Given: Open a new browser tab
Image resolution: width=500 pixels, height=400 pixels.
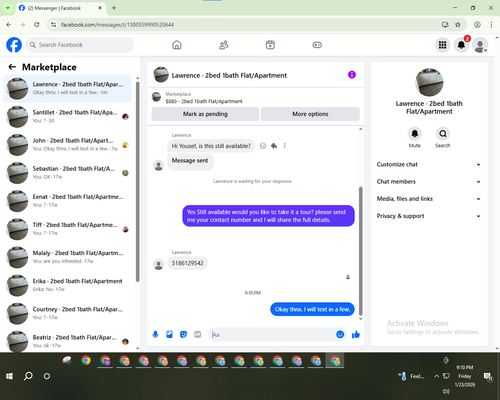Looking at the screenshot, I should 114,8.
